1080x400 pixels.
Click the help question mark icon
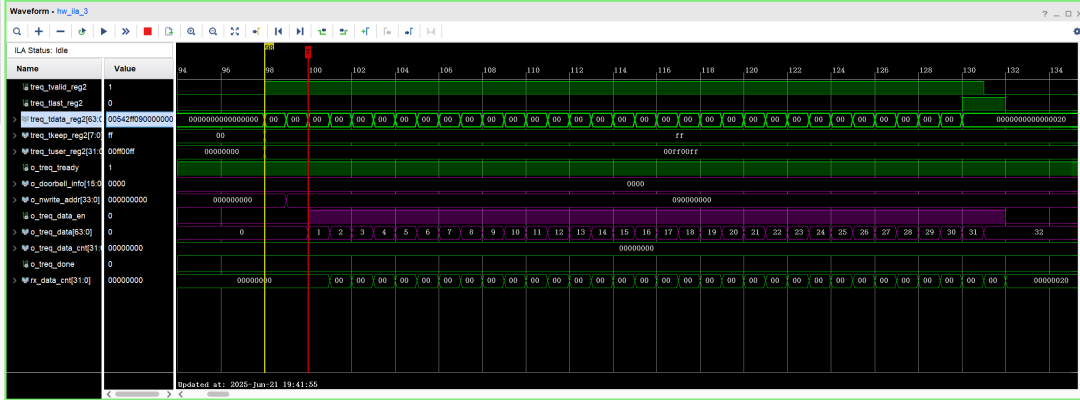pos(1046,13)
